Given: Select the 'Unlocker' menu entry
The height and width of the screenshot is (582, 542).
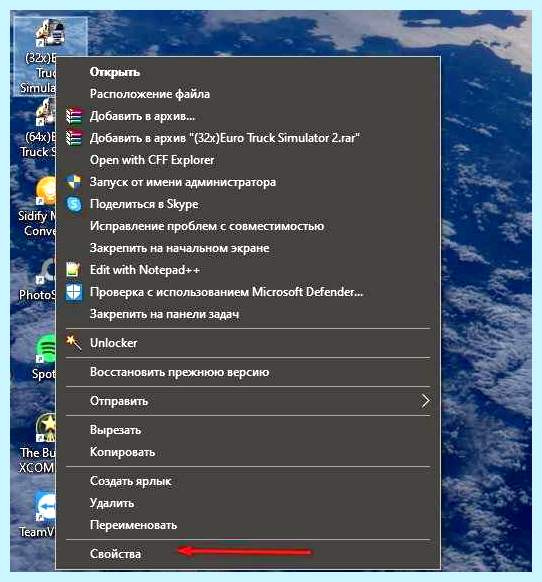Looking at the screenshot, I should click(x=114, y=343).
